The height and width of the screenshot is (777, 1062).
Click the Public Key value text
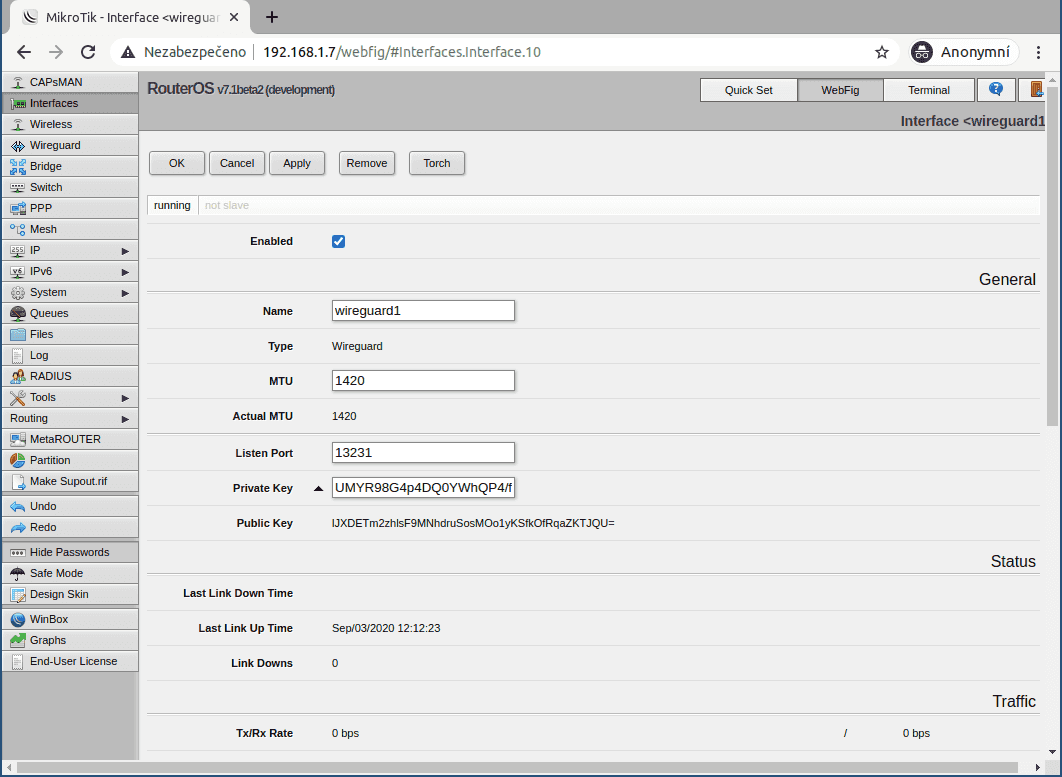473,523
